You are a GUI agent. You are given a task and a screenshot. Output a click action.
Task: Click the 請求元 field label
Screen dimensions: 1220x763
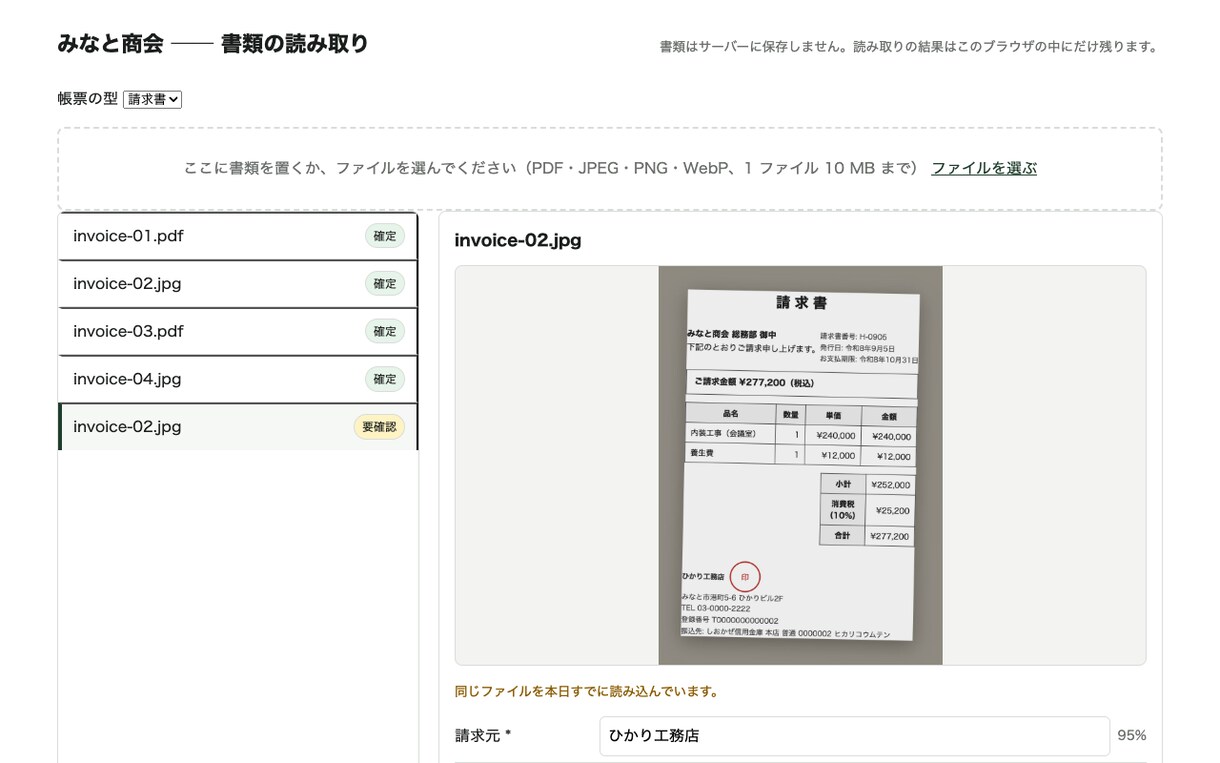pos(483,736)
